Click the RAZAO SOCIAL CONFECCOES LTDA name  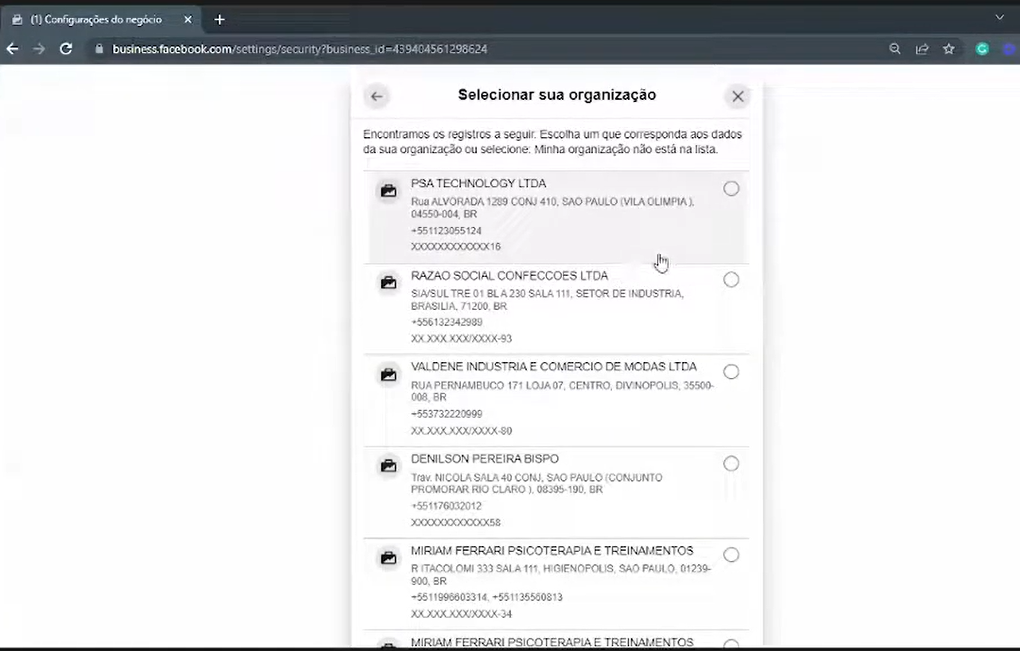pos(509,276)
